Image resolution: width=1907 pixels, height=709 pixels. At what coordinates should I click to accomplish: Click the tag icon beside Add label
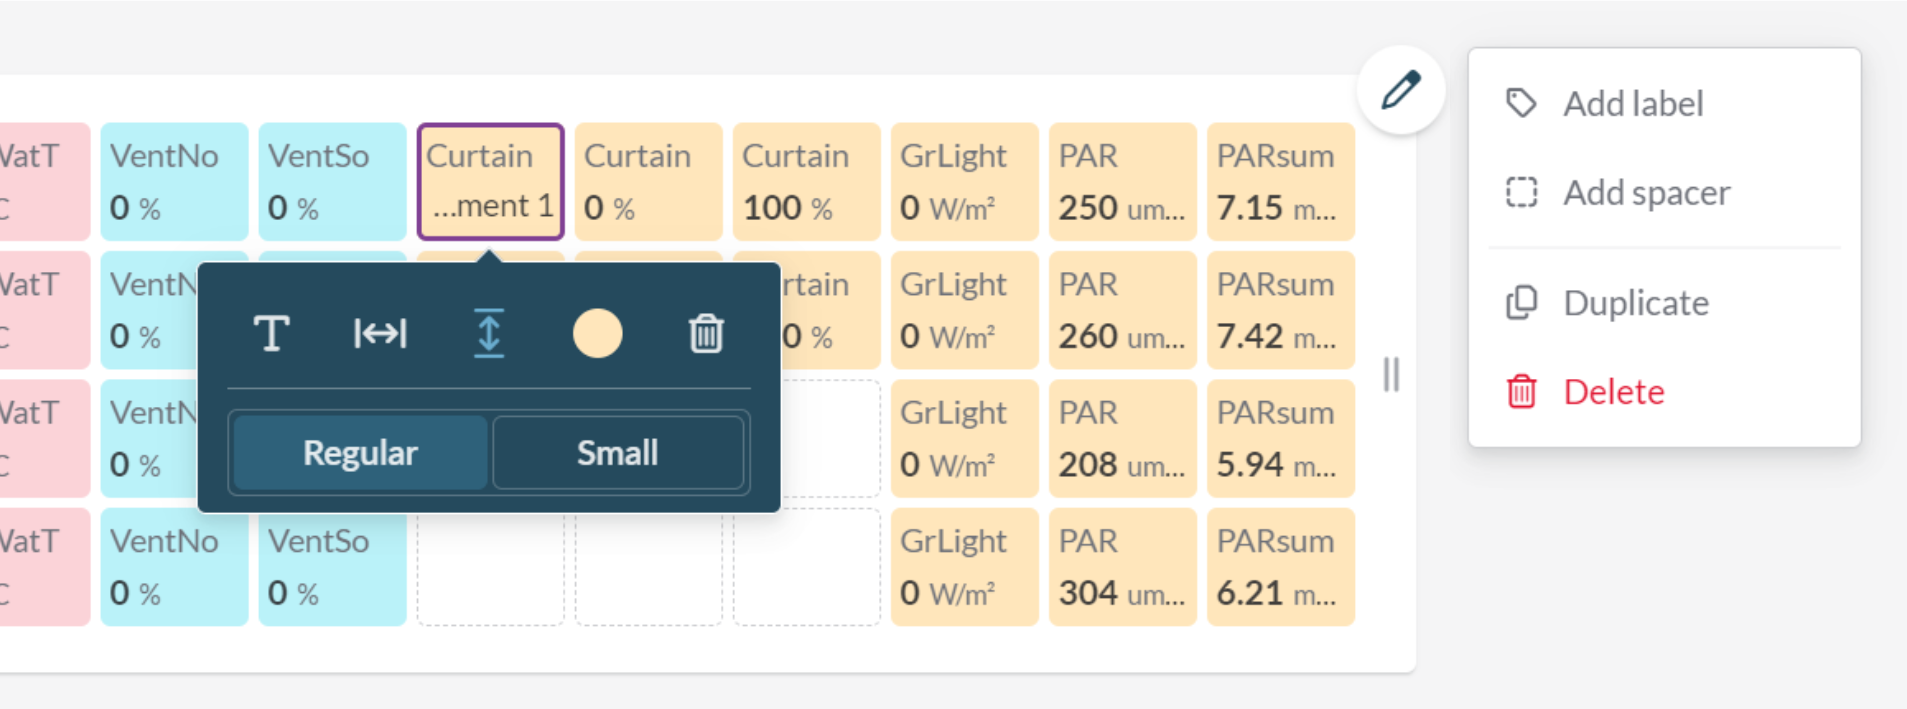click(1521, 103)
